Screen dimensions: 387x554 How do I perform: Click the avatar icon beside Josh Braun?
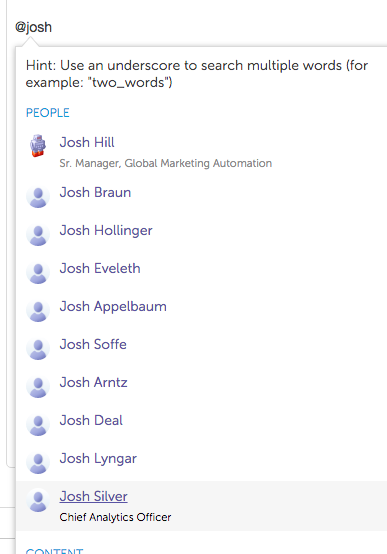[x=38, y=196]
